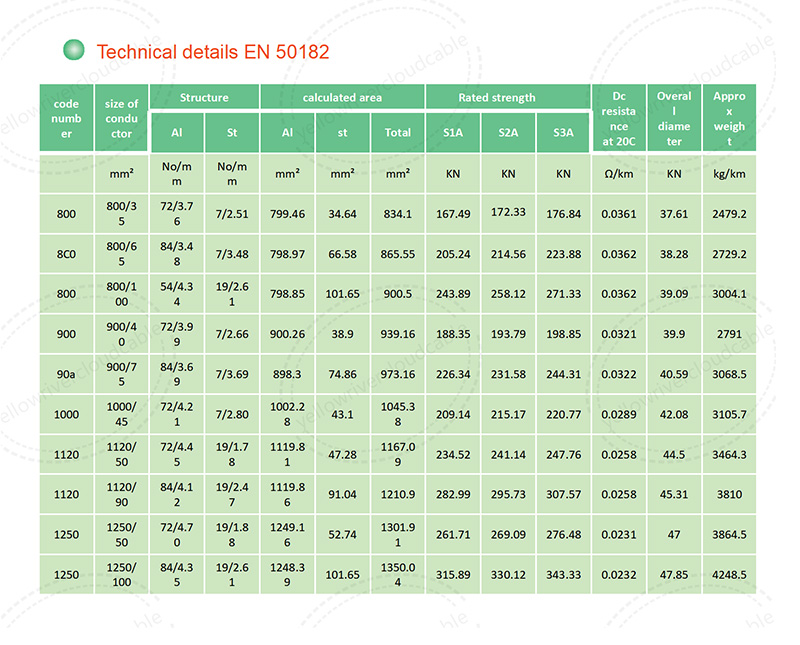Image resolution: width=800 pixels, height=645 pixels.
Task: Select the cell showing 834.1
Action: [x=397, y=214]
